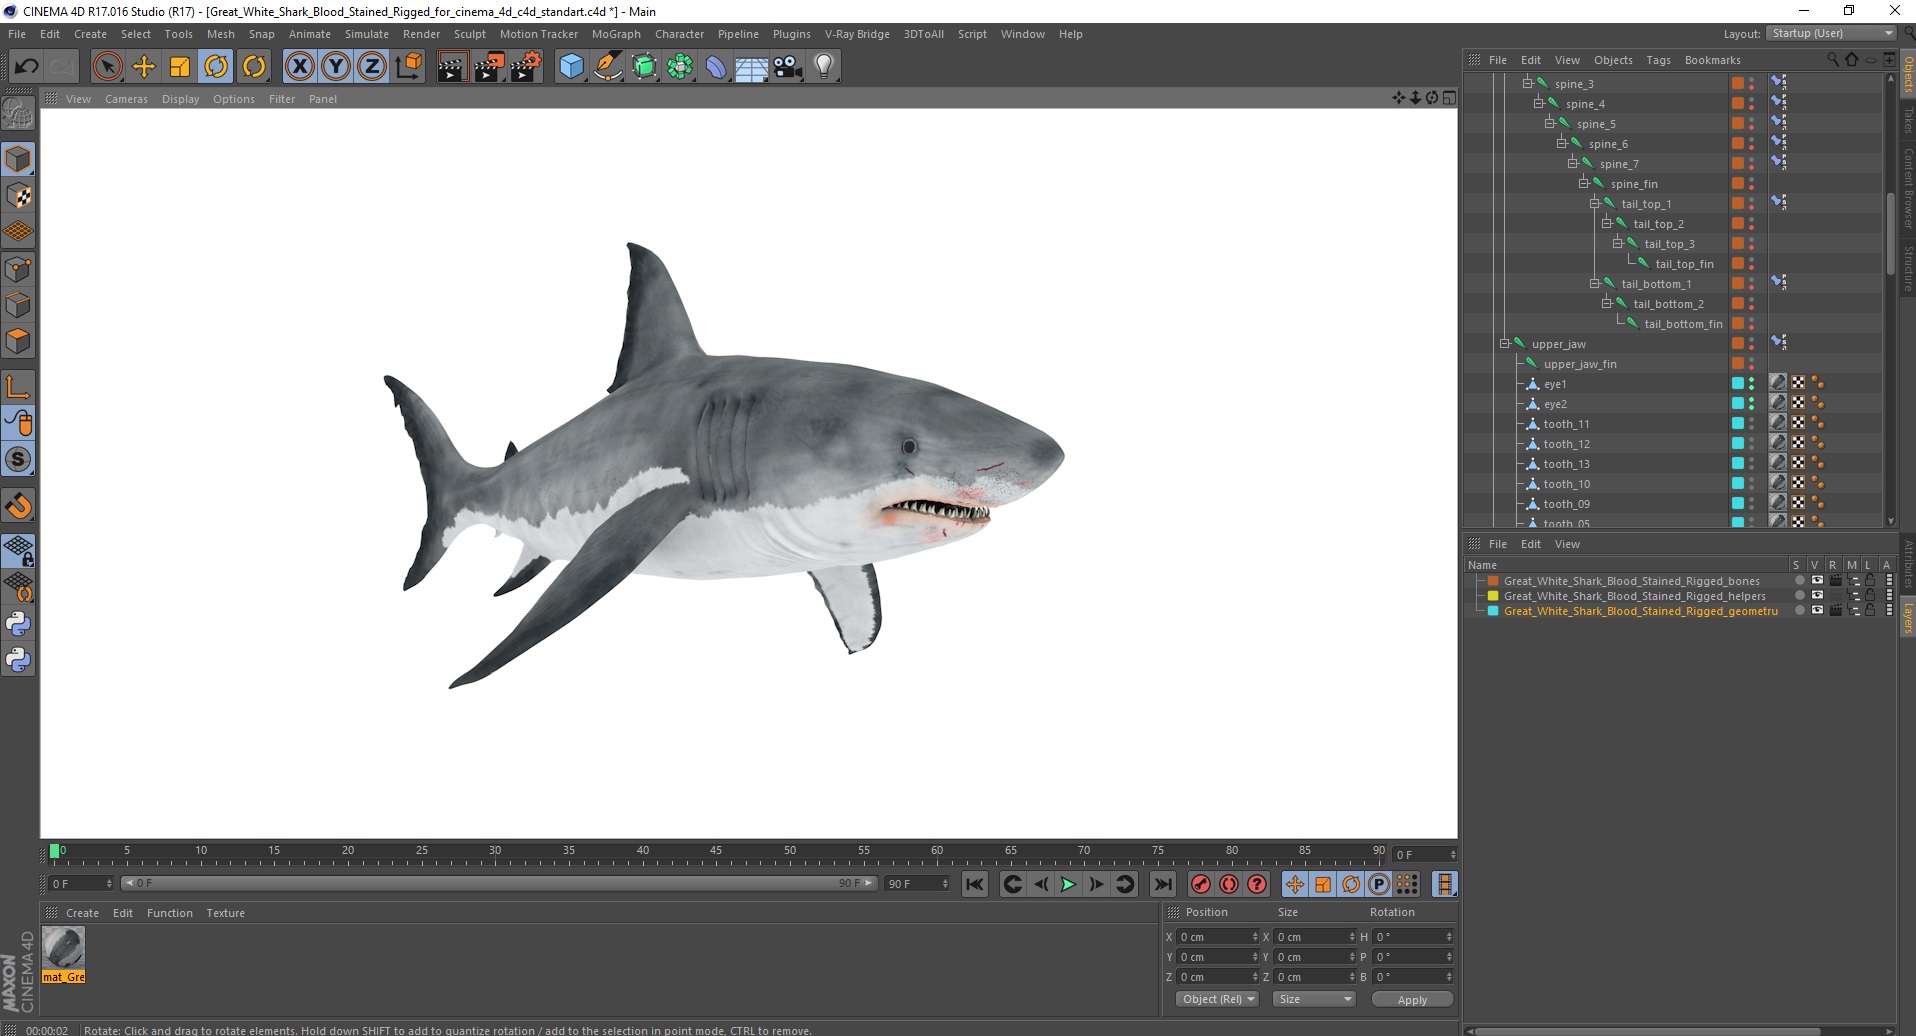Open Edit Render Settings

[526, 67]
